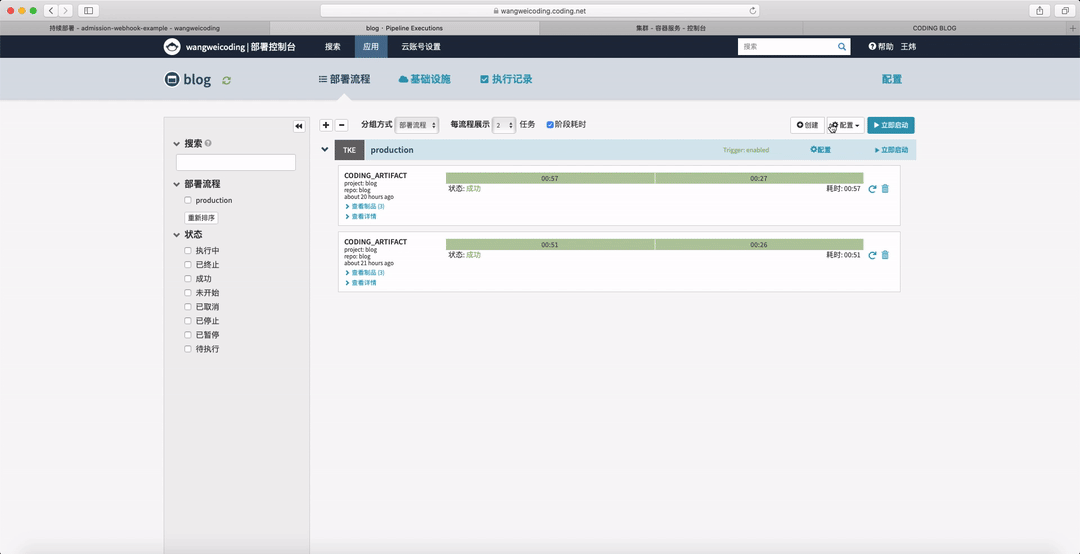The width and height of the screenshot is (1080, 554).
Task: Click 立即启动 in the production row
Action: click(891, 150)
